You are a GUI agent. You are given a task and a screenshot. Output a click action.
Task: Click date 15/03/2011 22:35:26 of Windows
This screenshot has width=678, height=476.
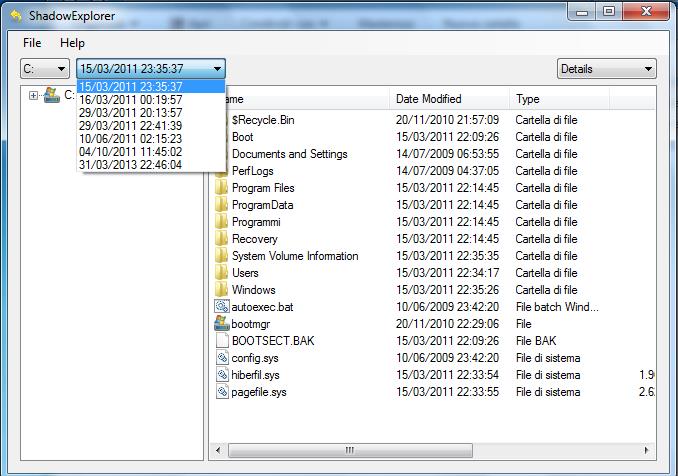tap(448, 290)
